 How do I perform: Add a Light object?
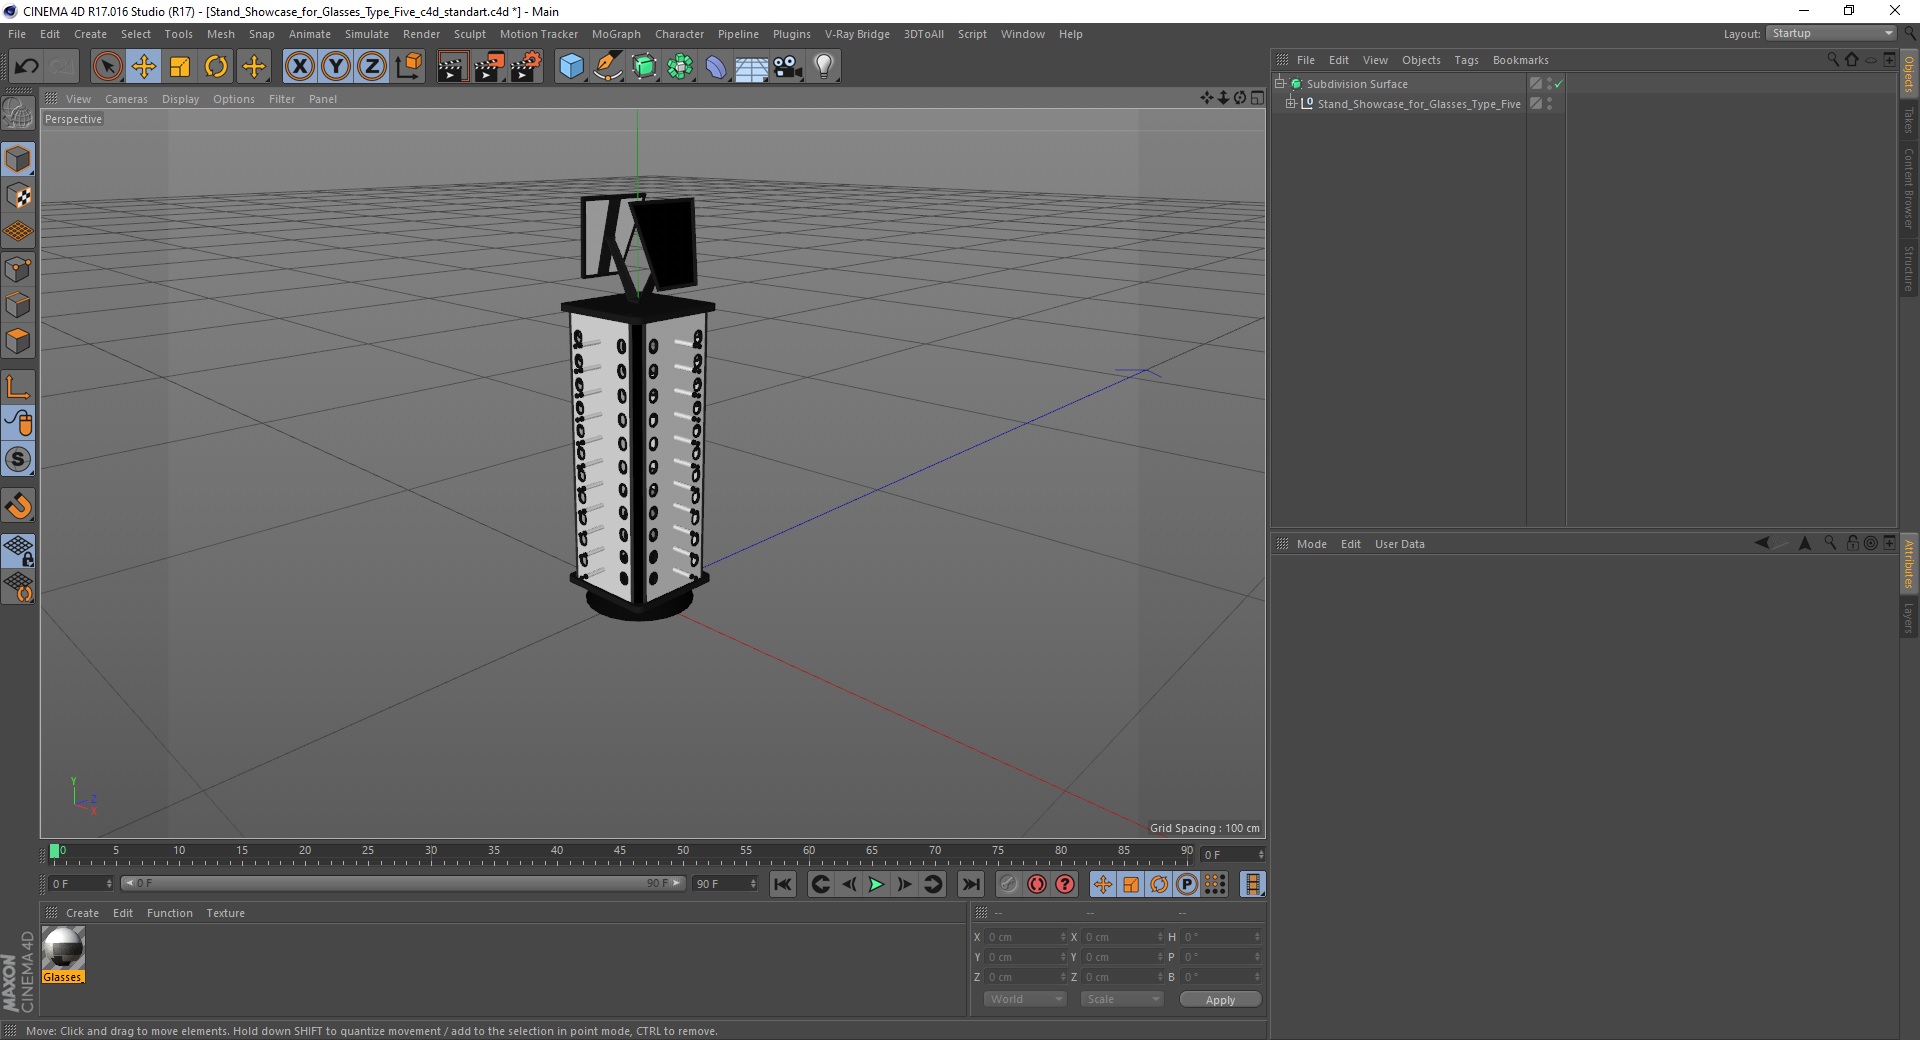click(x=823, y=67)
